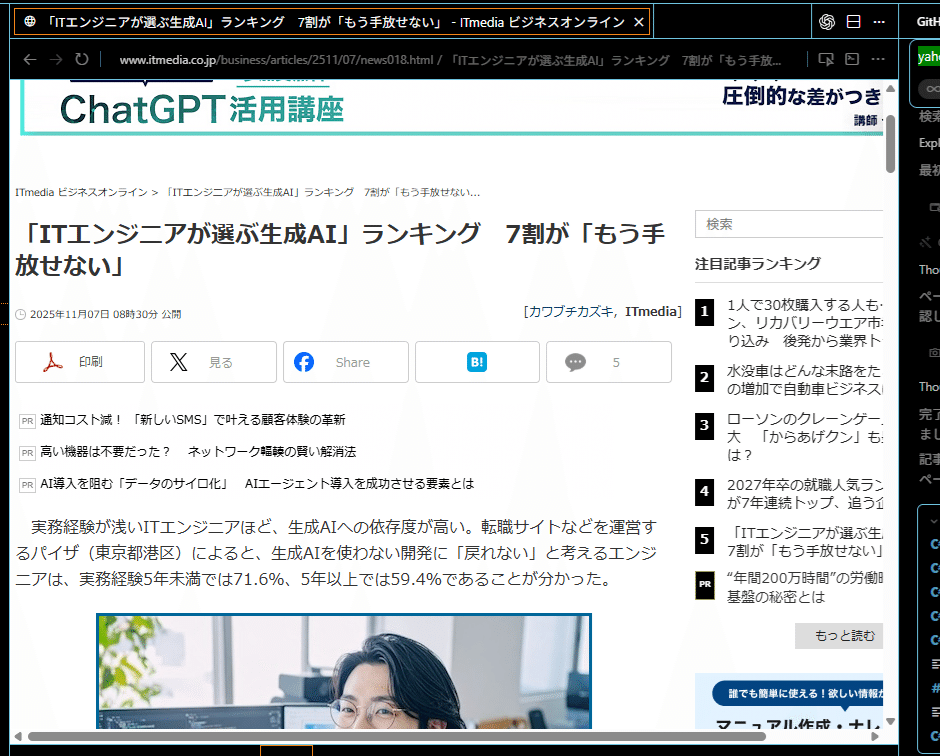Open the comments button showing 5
Viewport: 940px width, 756px height.
608,362
